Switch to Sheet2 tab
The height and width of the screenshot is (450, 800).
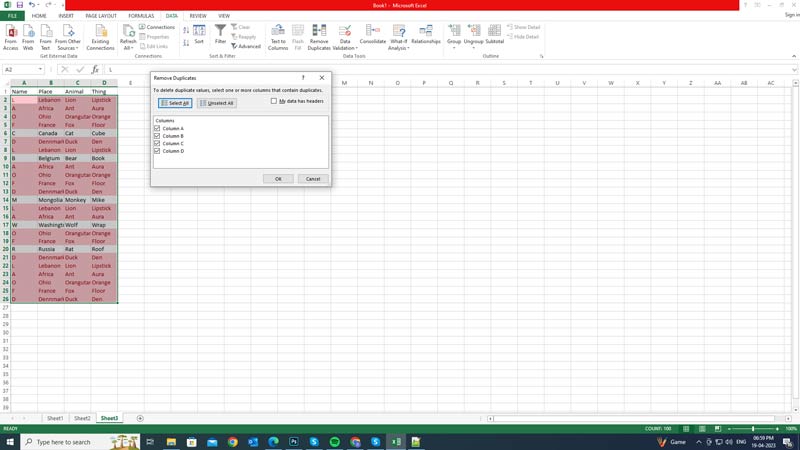pos(82,418)
